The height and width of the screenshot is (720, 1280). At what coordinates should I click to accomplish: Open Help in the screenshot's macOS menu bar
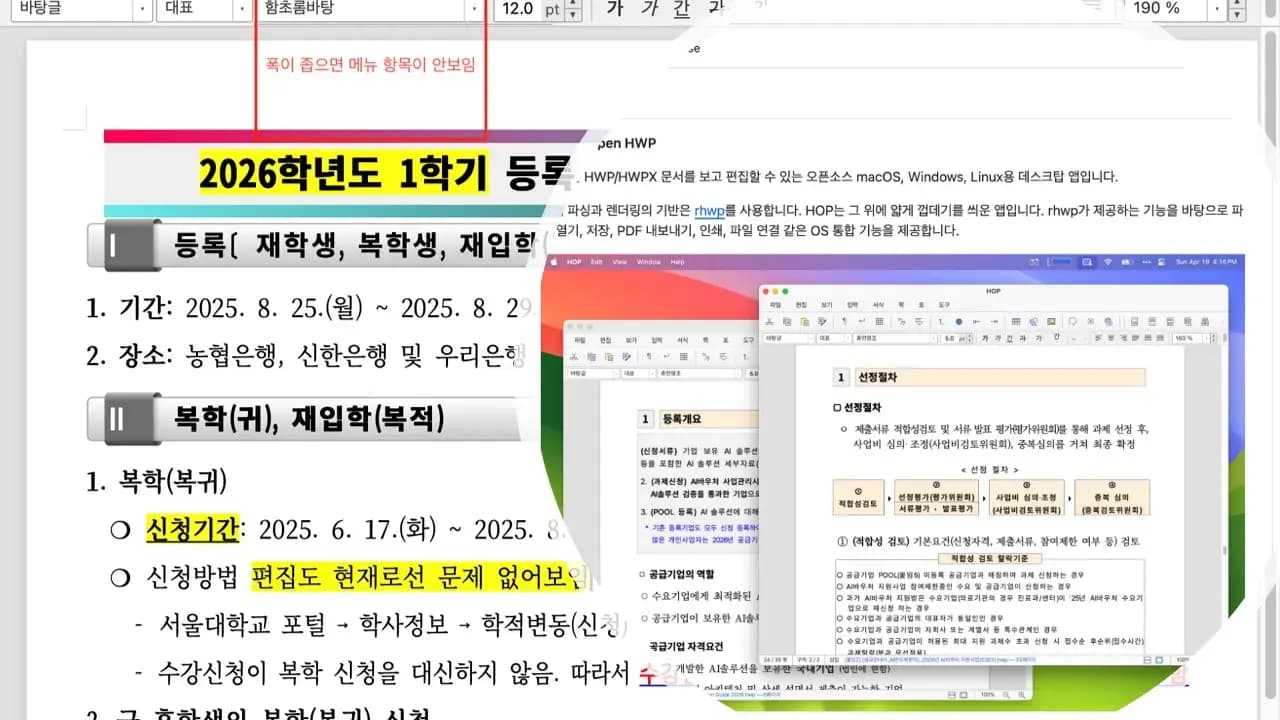(x=677, y=261)
